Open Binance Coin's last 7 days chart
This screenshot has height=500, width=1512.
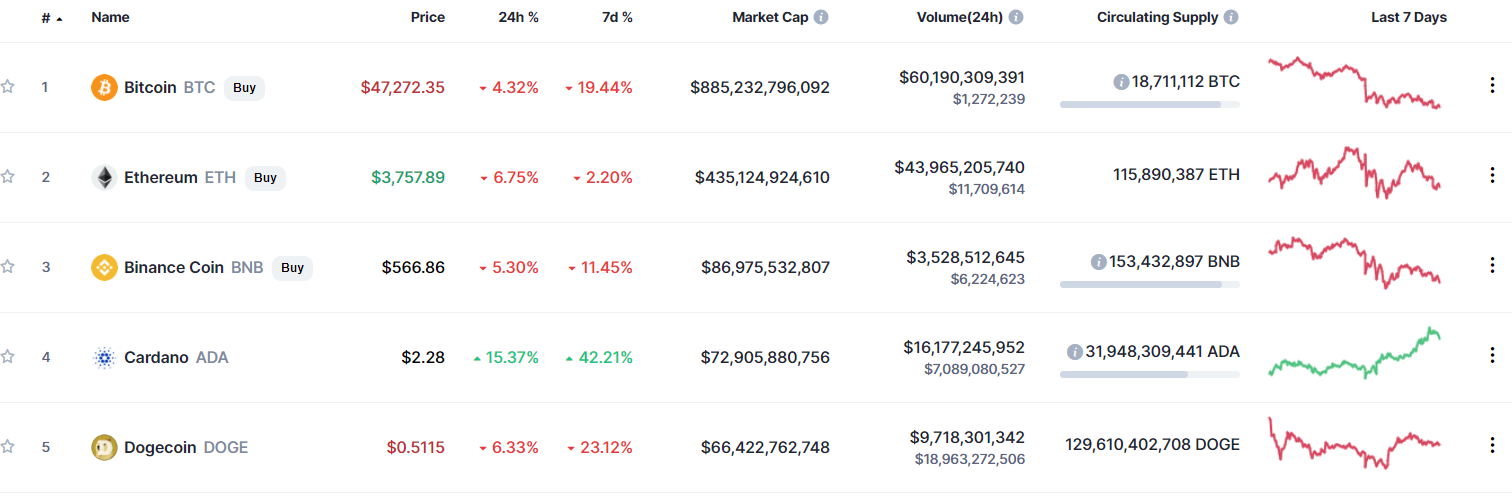[1355, 263]
